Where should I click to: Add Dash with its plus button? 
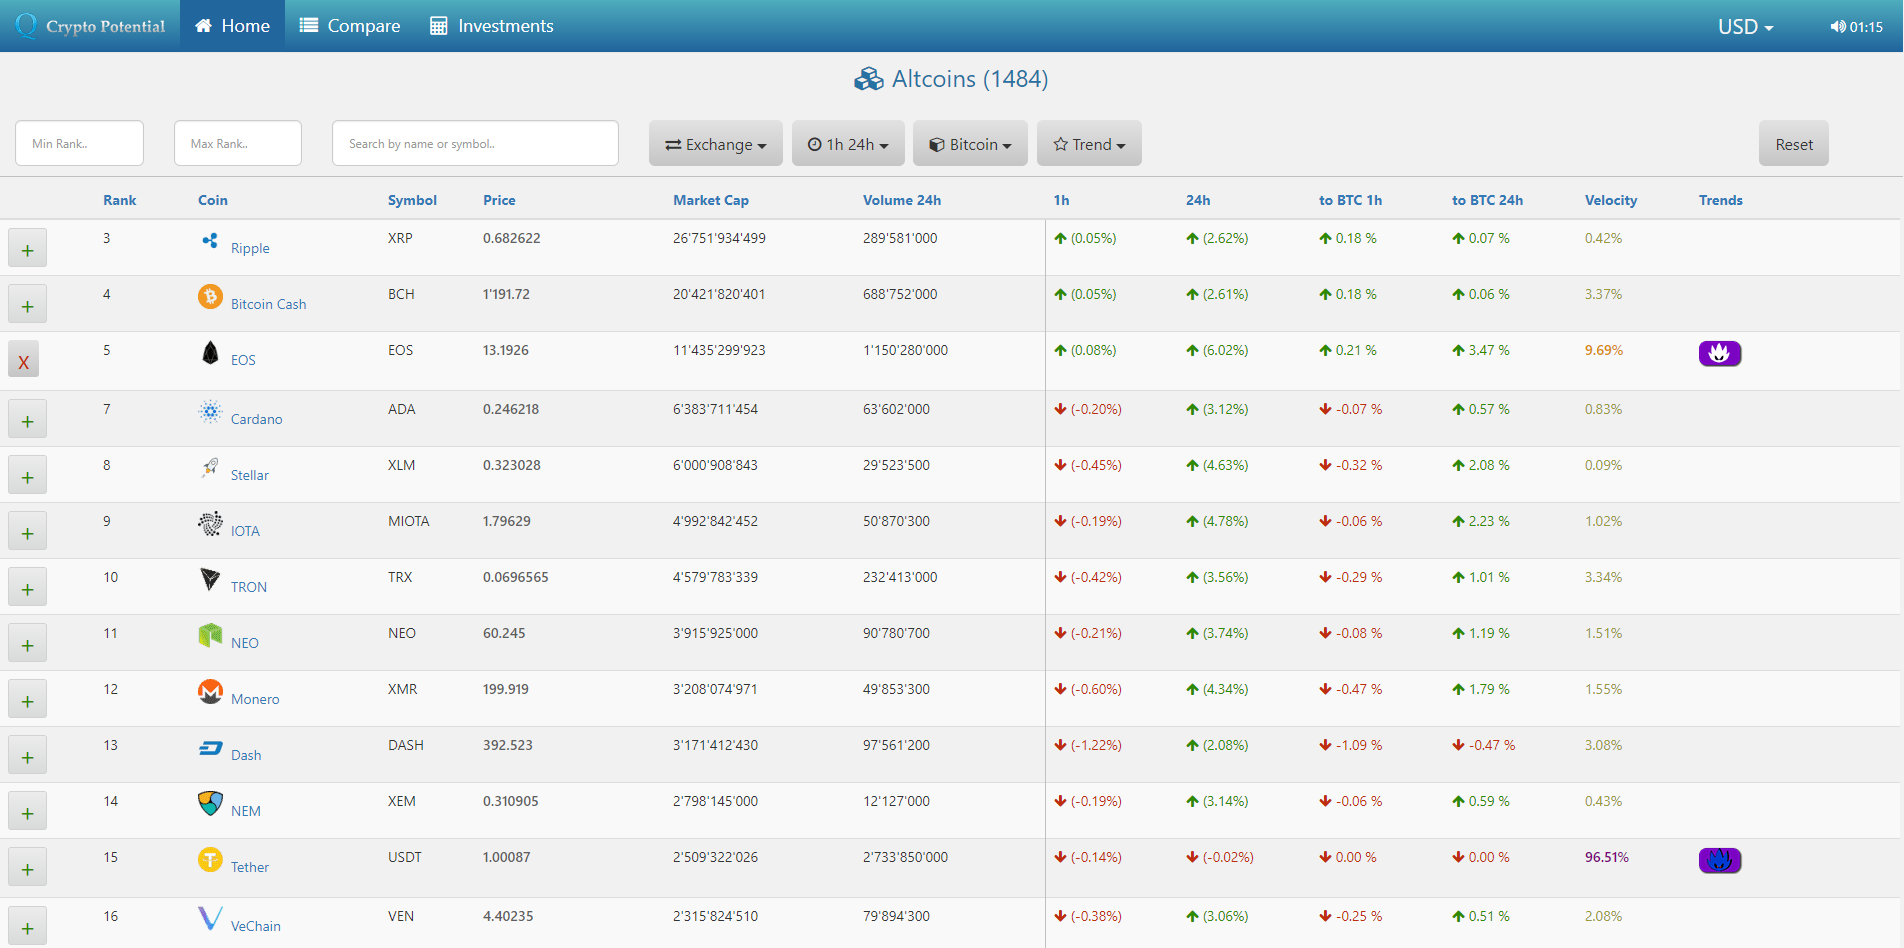27,756
